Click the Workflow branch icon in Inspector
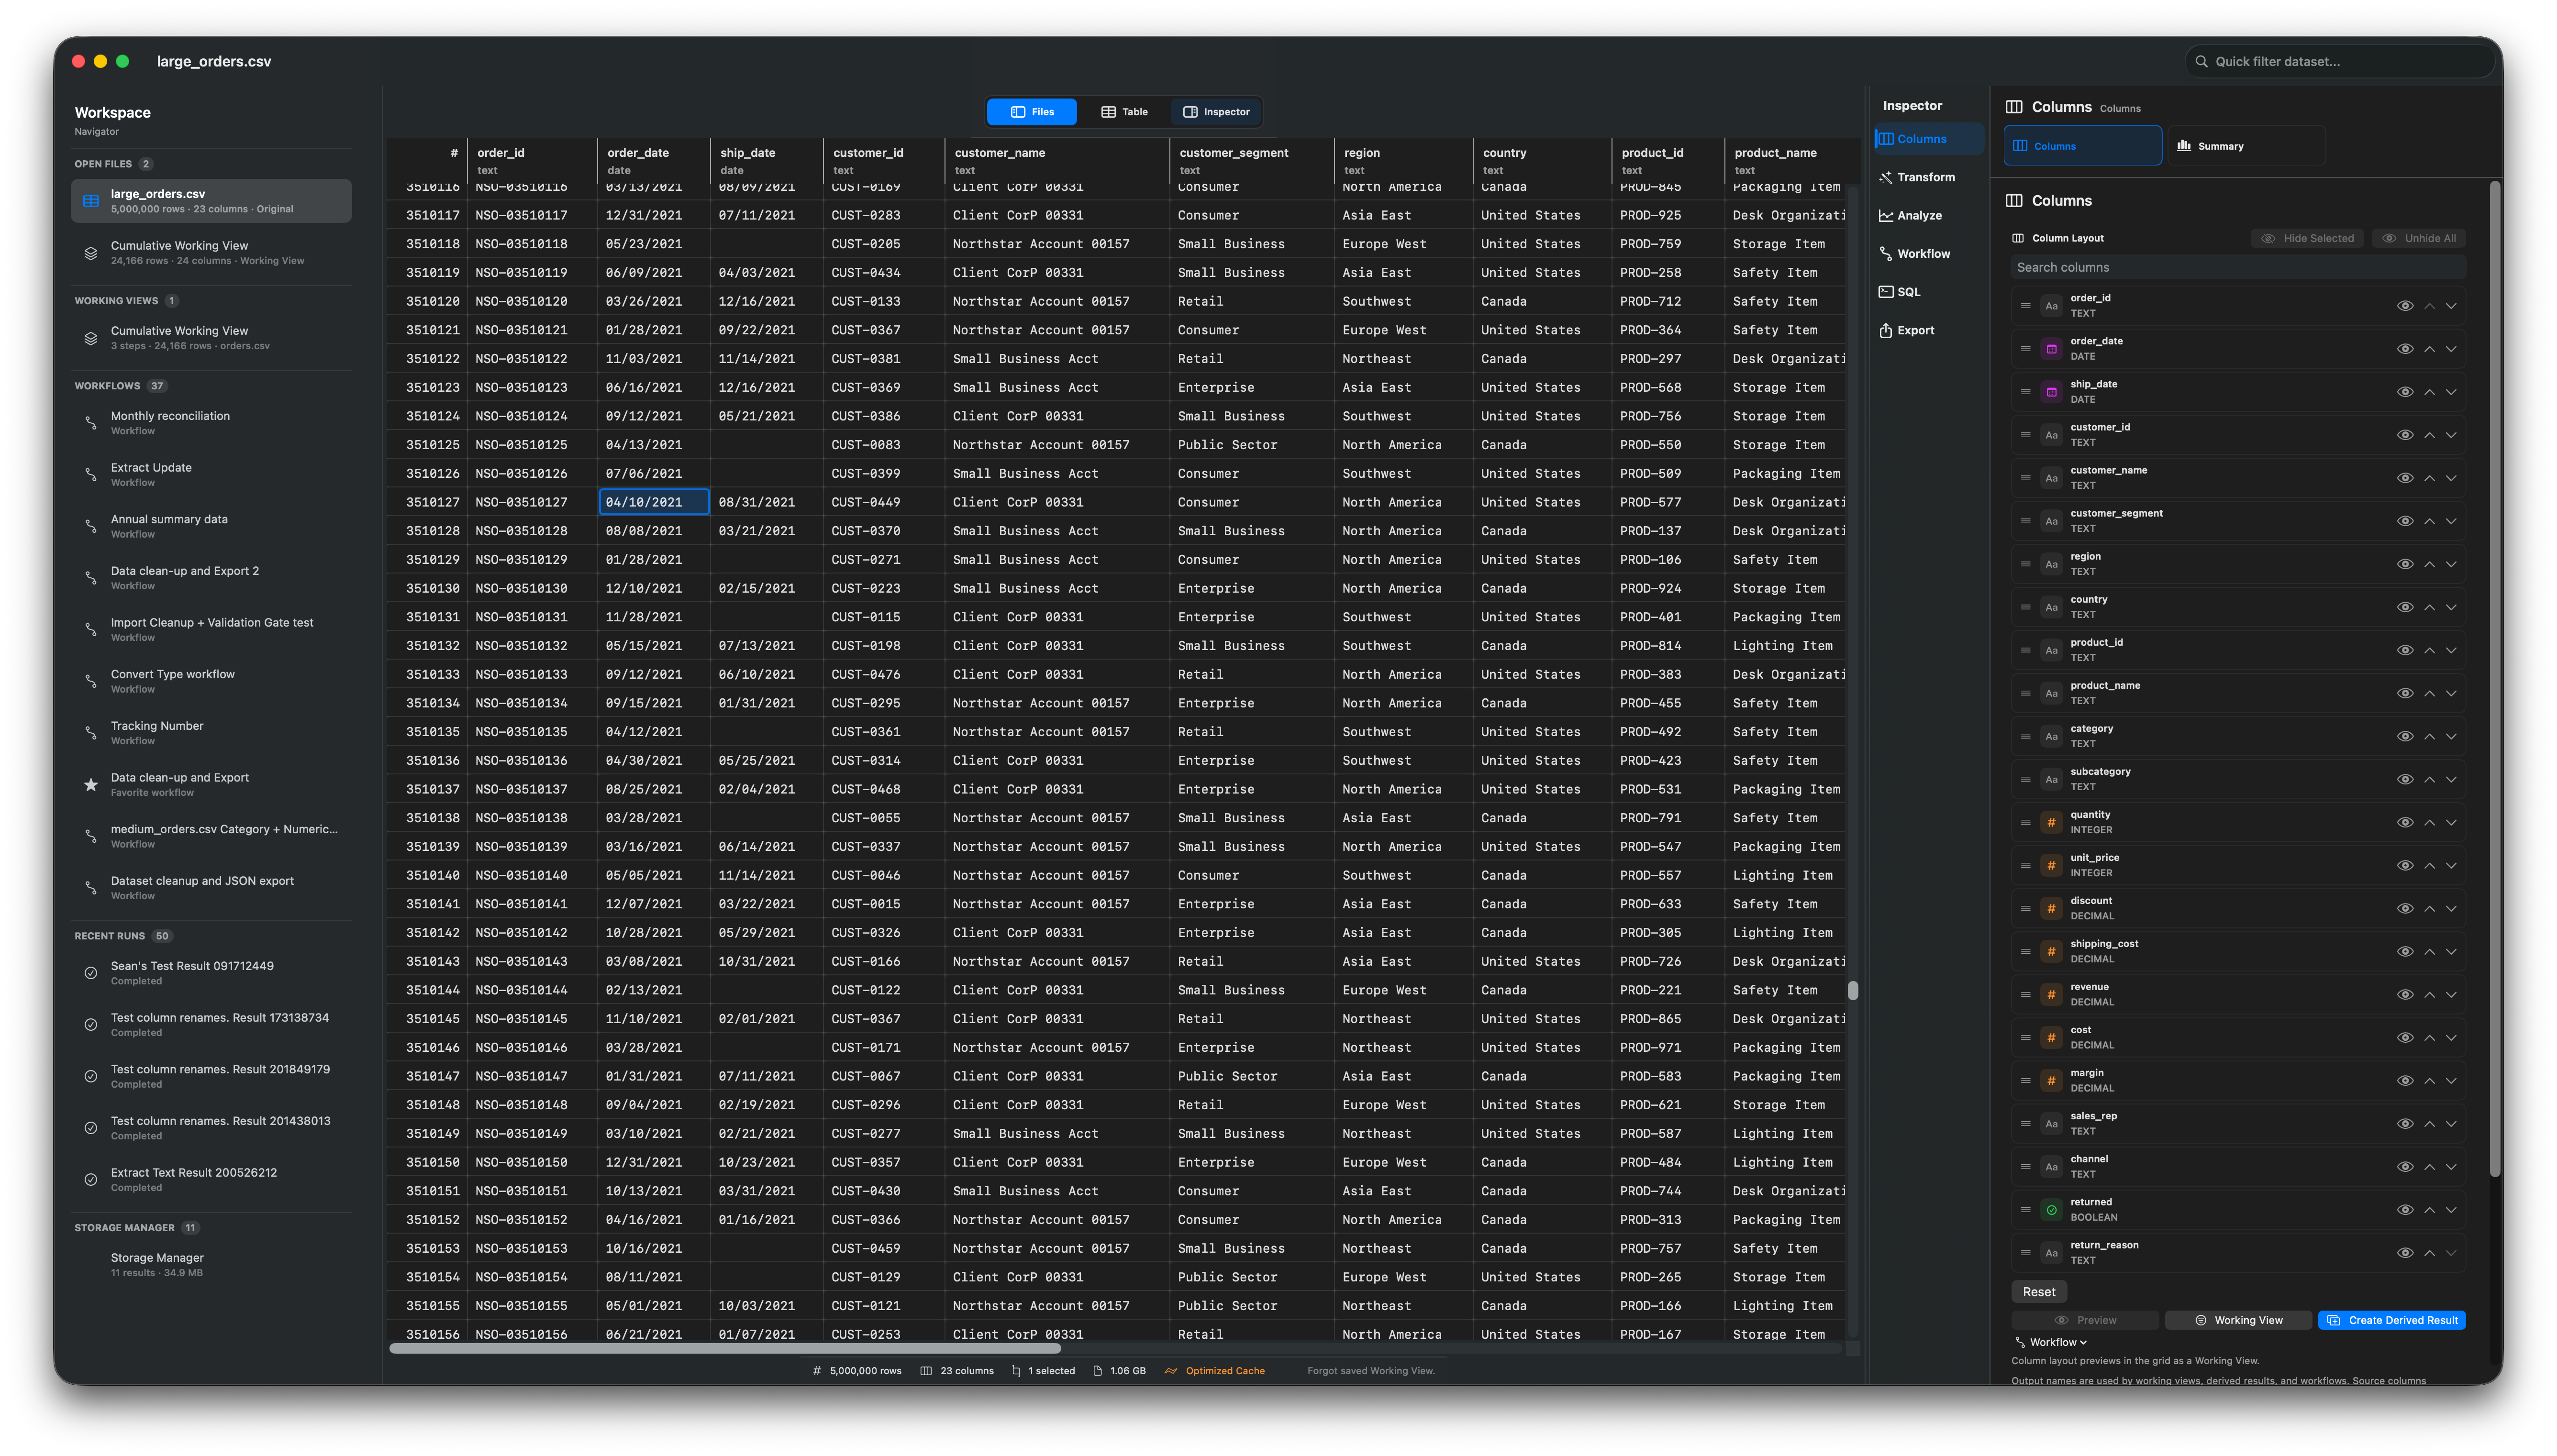 coord(1886,254)
